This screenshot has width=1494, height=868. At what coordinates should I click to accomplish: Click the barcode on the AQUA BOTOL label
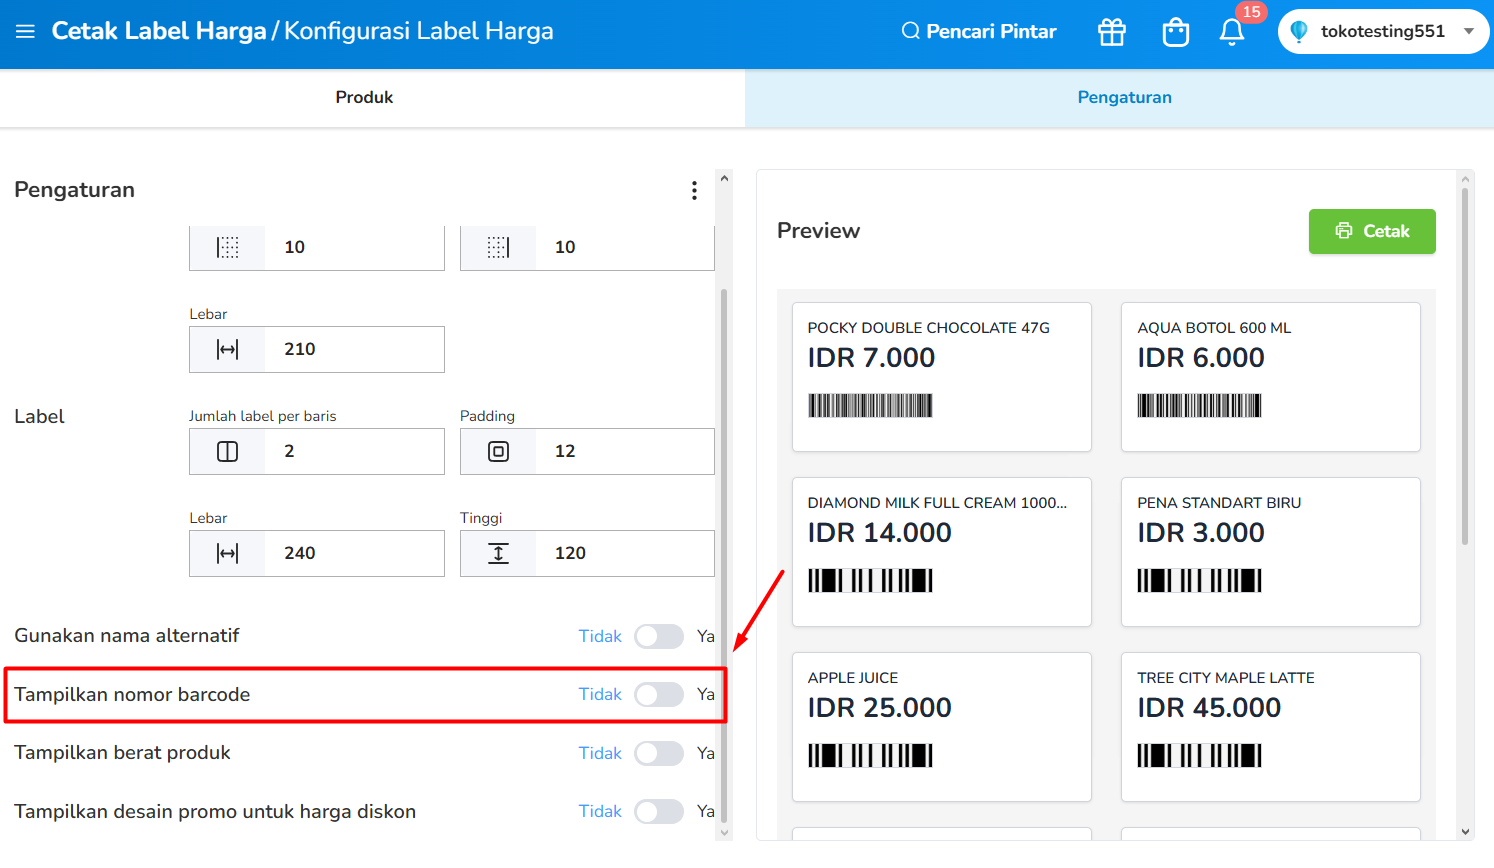click(x=1199, y=405)
